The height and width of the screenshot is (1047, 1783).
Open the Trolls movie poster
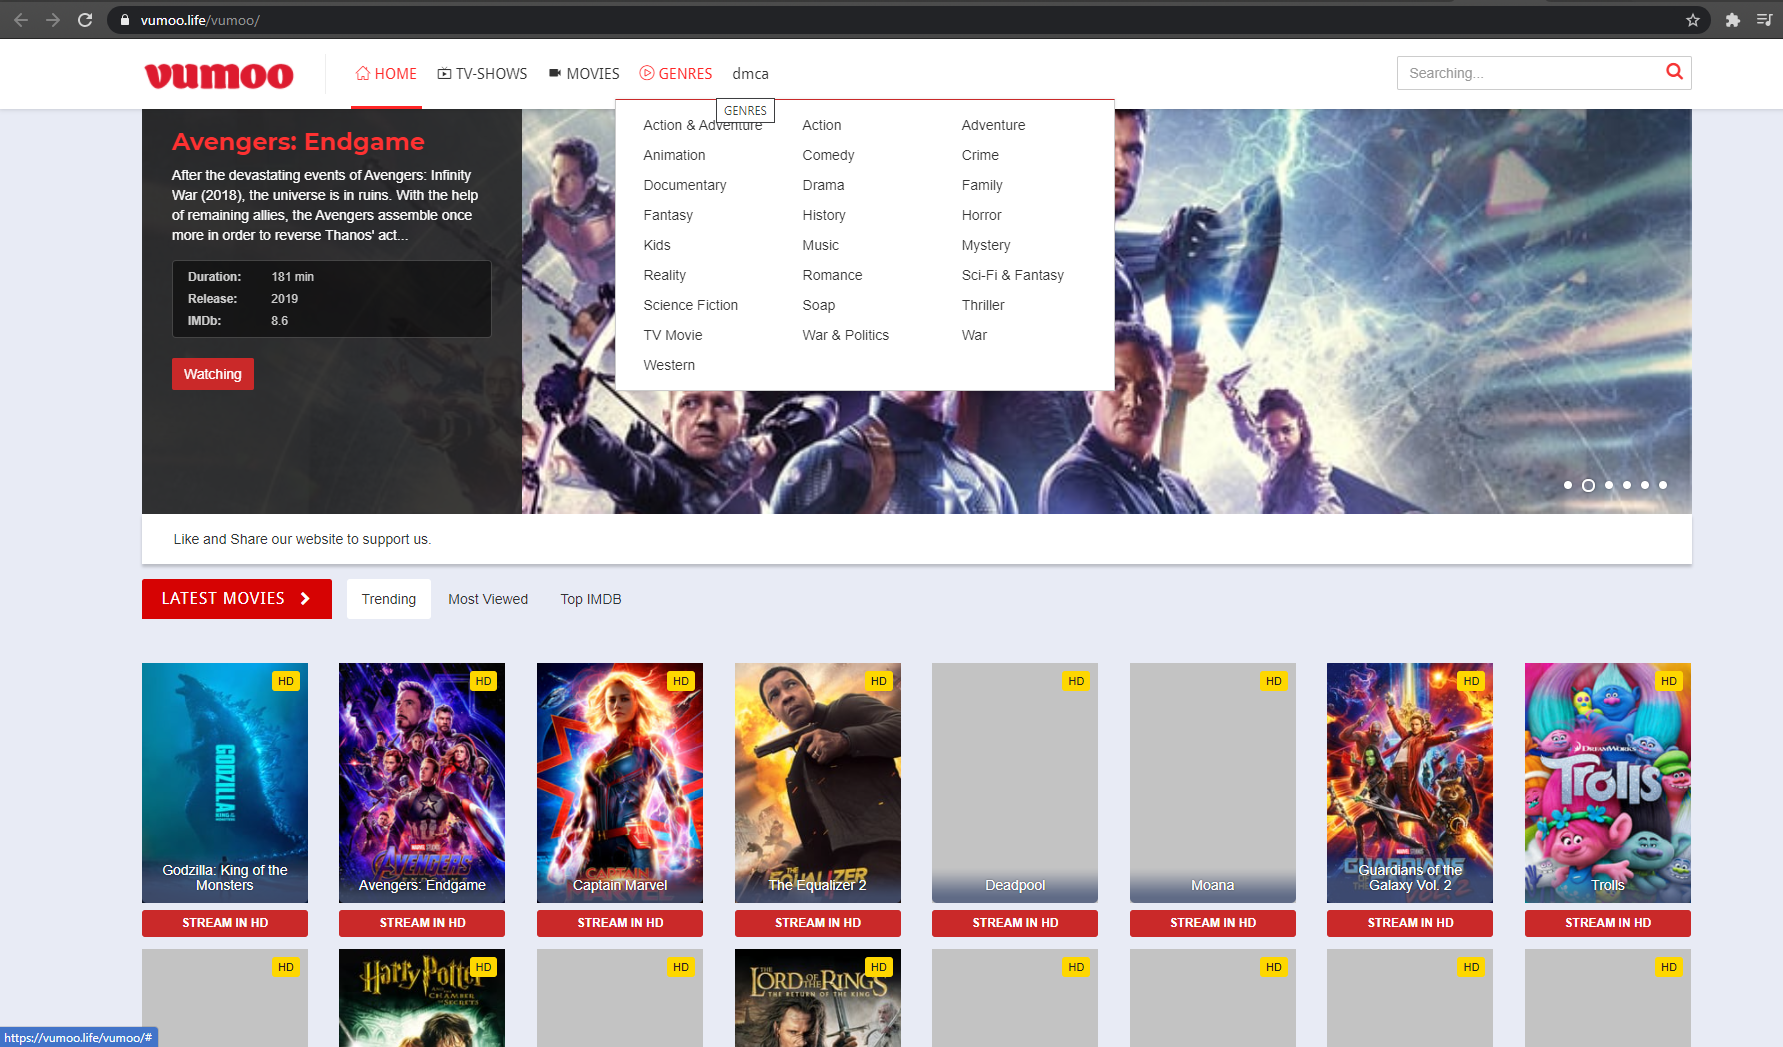click(1608, 783)
